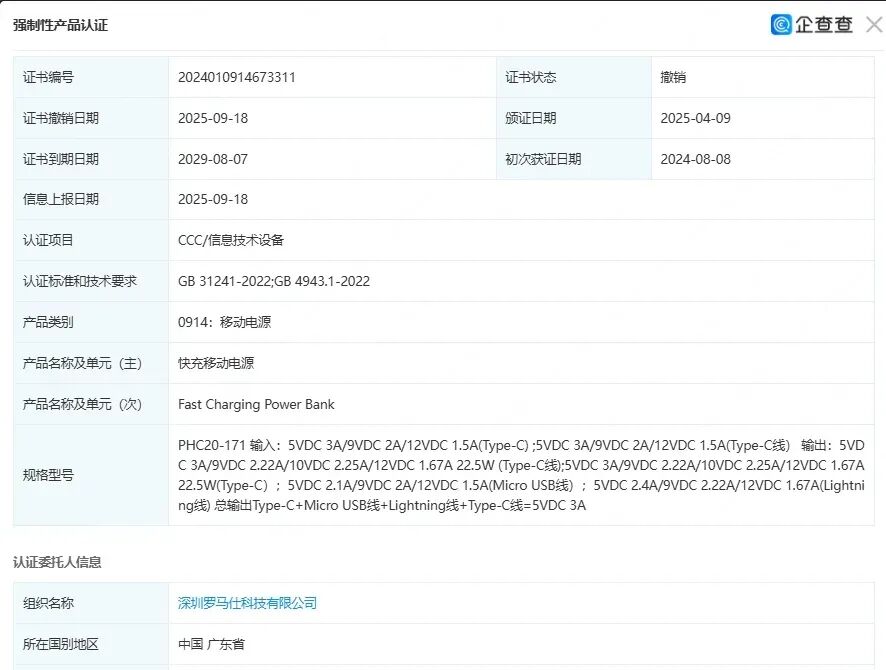This screenshot has height=670, width=886.
Task: Select the region value 中国 广东省
Action: pos(211,644)
